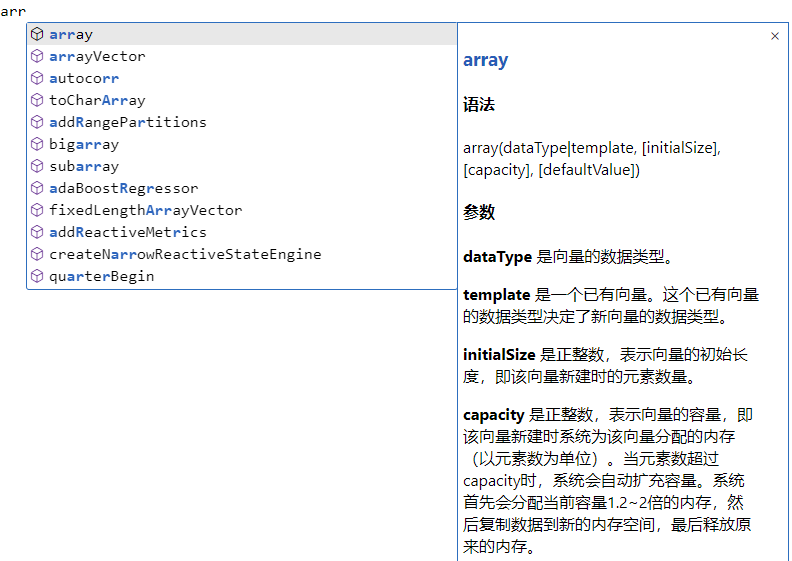
Task: Click the typed text arr in editor
Action: [13, 12]
